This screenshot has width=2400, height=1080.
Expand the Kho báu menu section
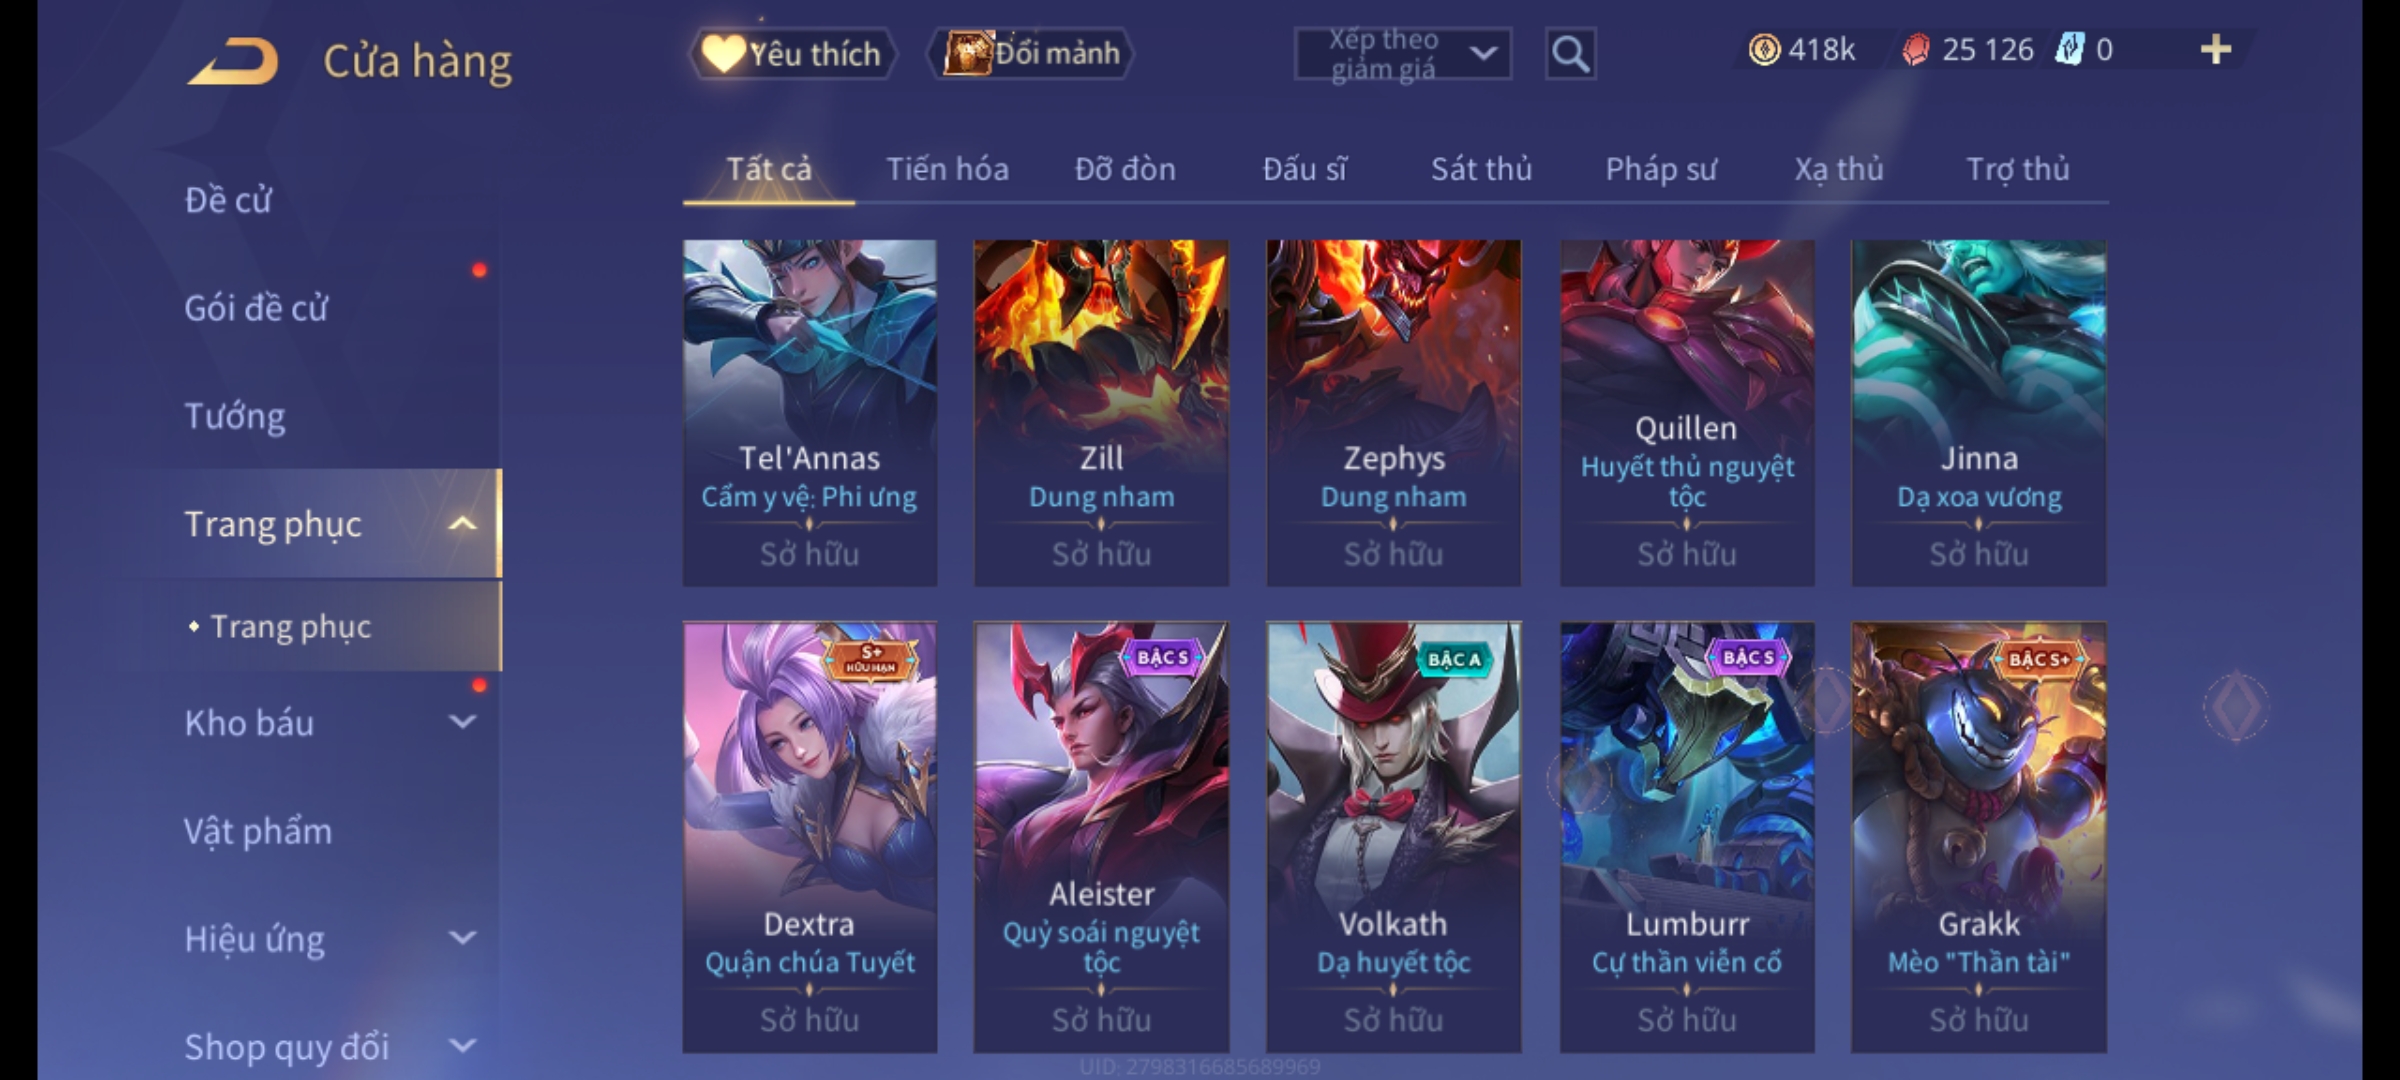click(x=462, y=722)
